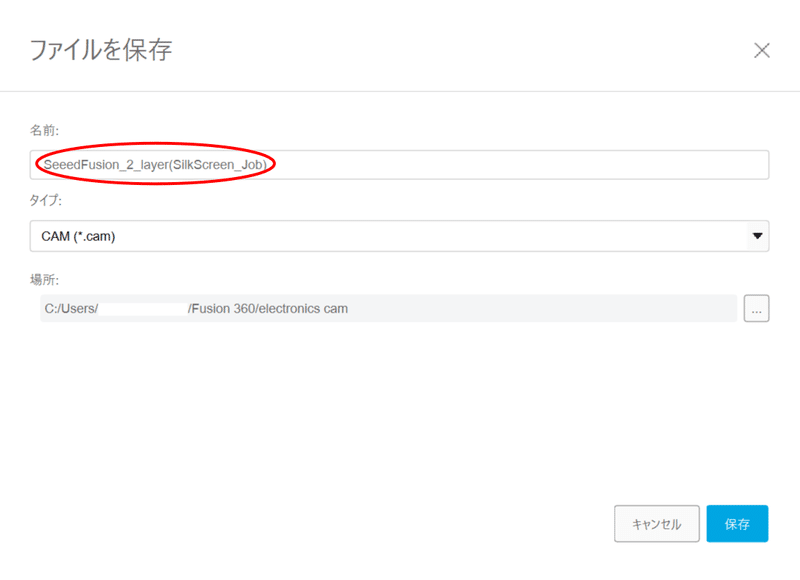Click the キャンセル button
800x580 pixels.
tap(657, 524)
